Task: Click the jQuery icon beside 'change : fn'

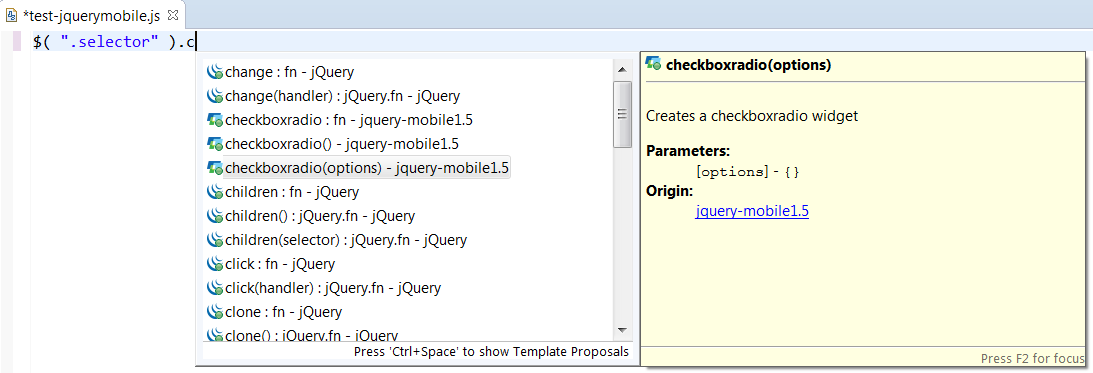Action: pyautogui.click(x=215, y=72)
